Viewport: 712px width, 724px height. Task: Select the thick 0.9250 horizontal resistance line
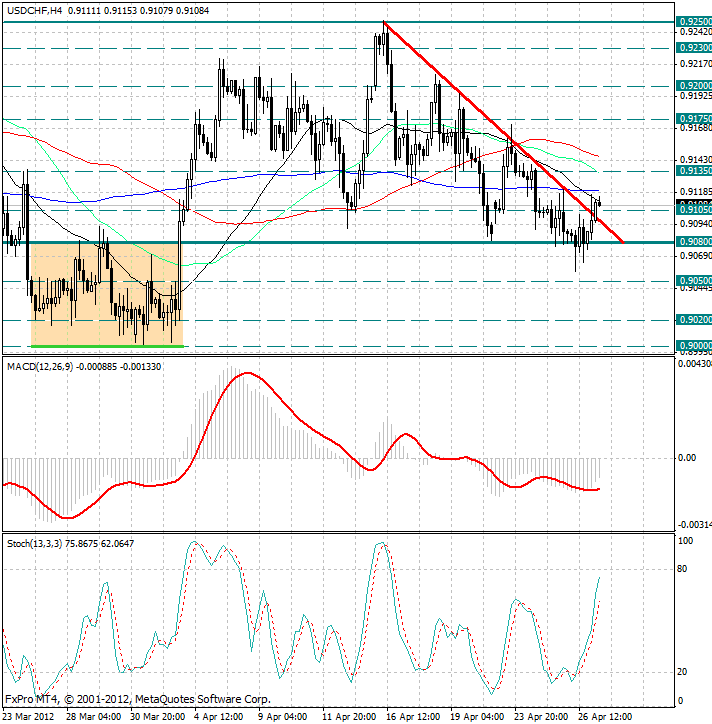point(338,22)
